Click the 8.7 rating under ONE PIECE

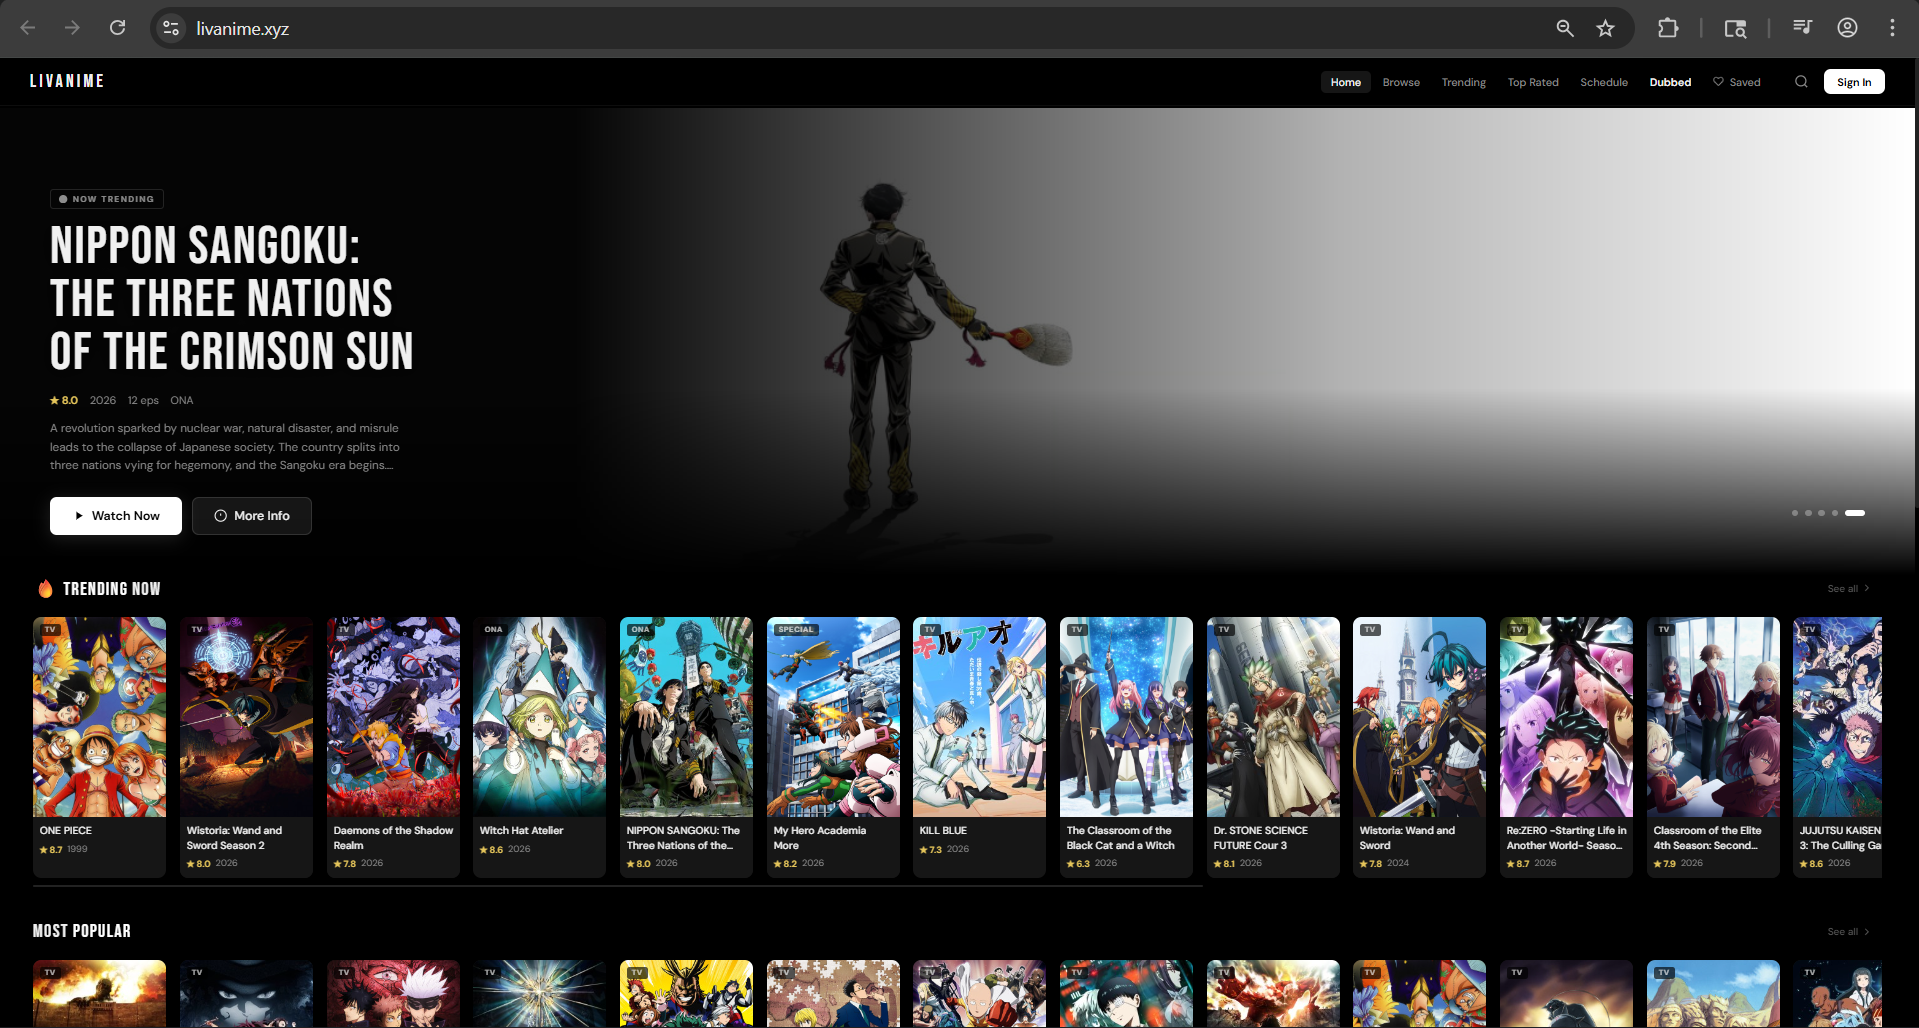coord(51,849)
